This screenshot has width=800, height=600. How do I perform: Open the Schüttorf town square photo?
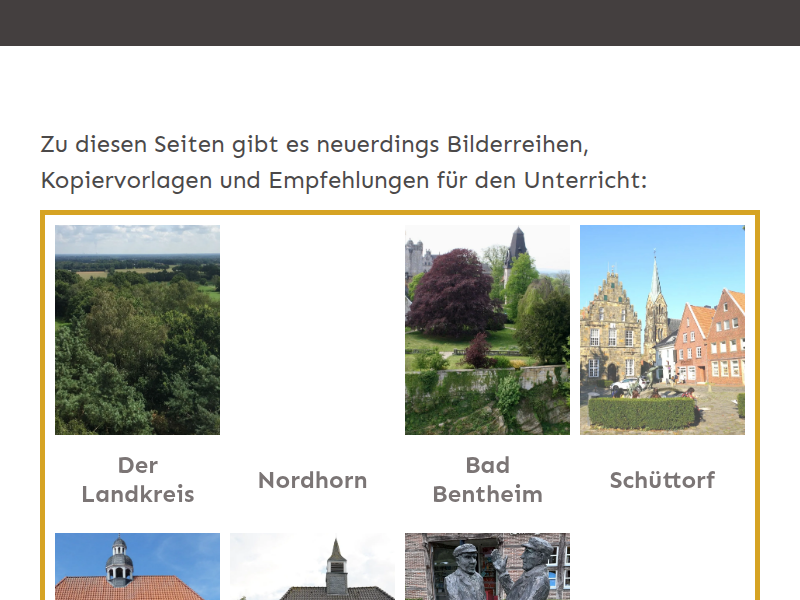(662, 329)
